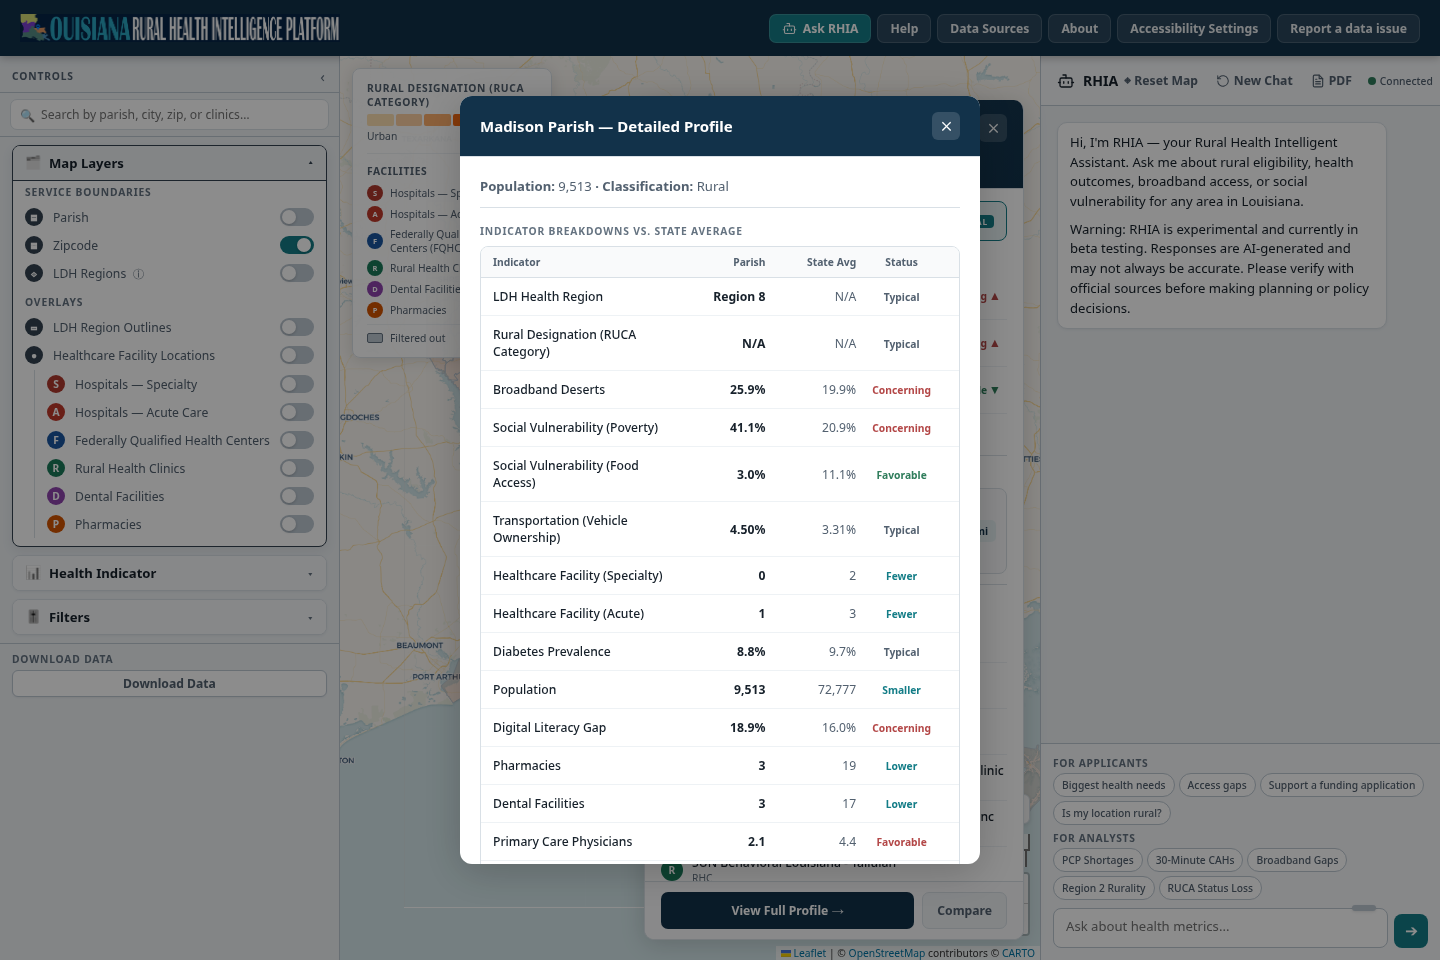Close the Madison Parish Detailed Profile dialog
The height and width of the screenshot is (960, 1440).
coord(946,126)
